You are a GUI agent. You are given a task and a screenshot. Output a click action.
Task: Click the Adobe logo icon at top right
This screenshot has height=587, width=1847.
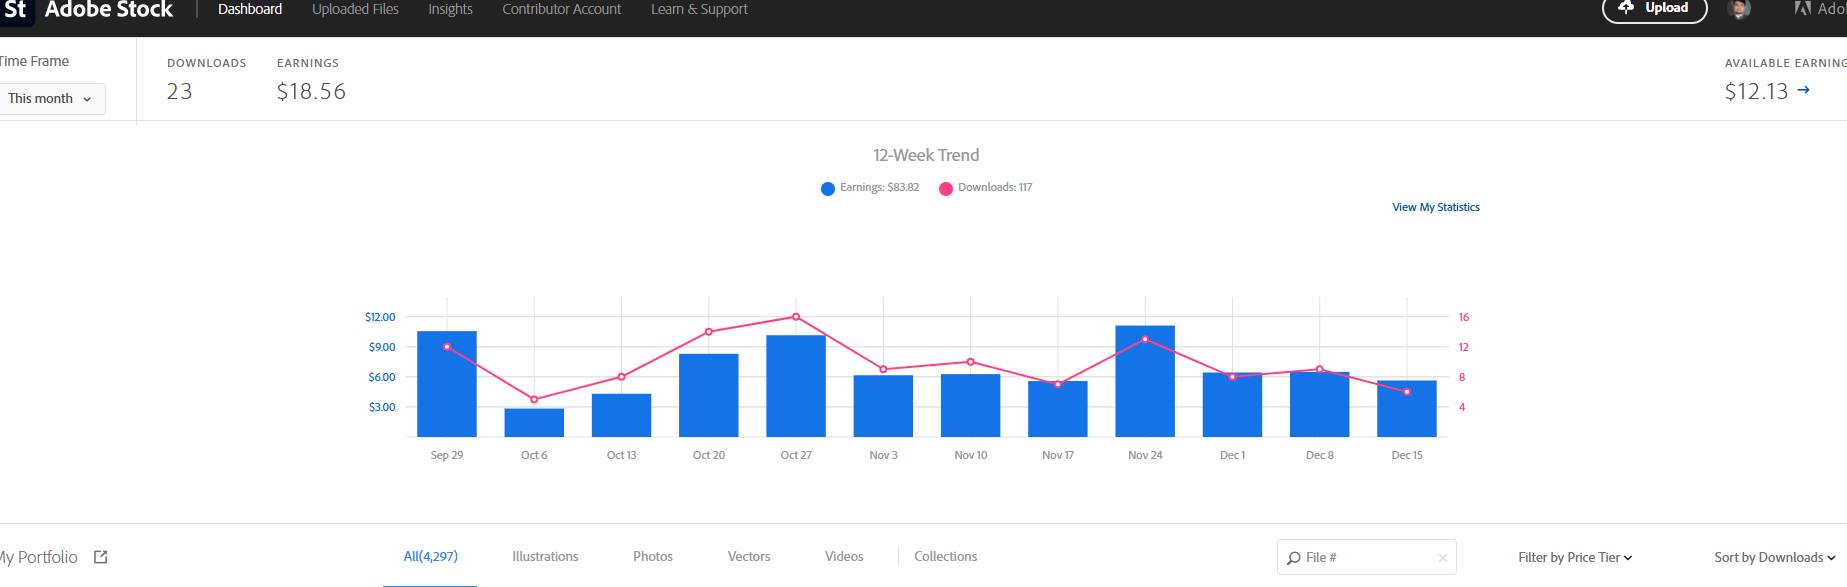(1803, 9)
